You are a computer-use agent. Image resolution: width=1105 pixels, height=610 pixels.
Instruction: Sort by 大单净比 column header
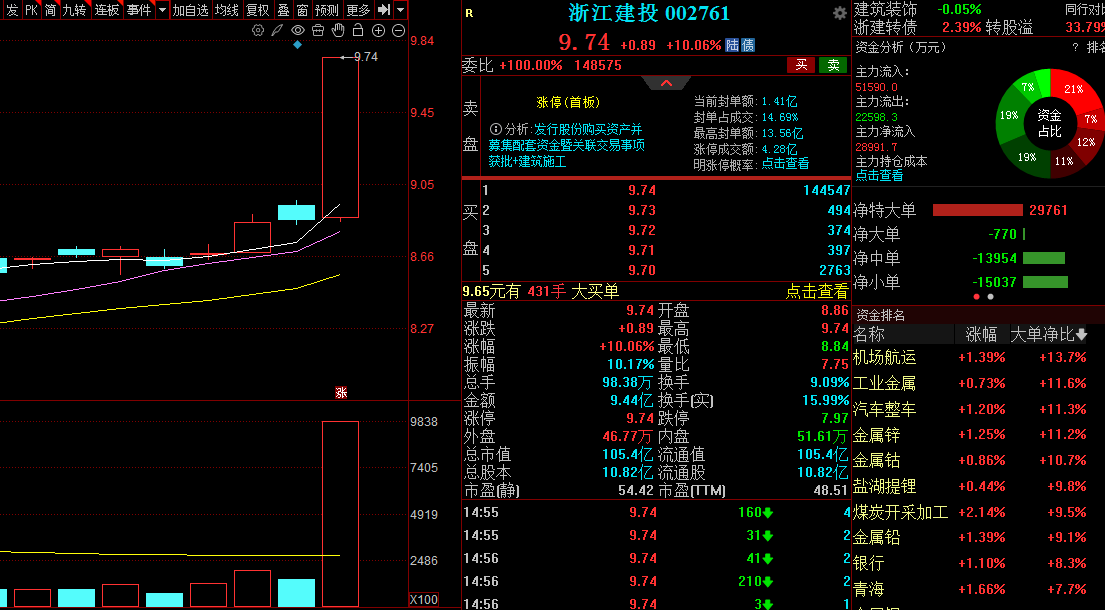coord(1049,334)
